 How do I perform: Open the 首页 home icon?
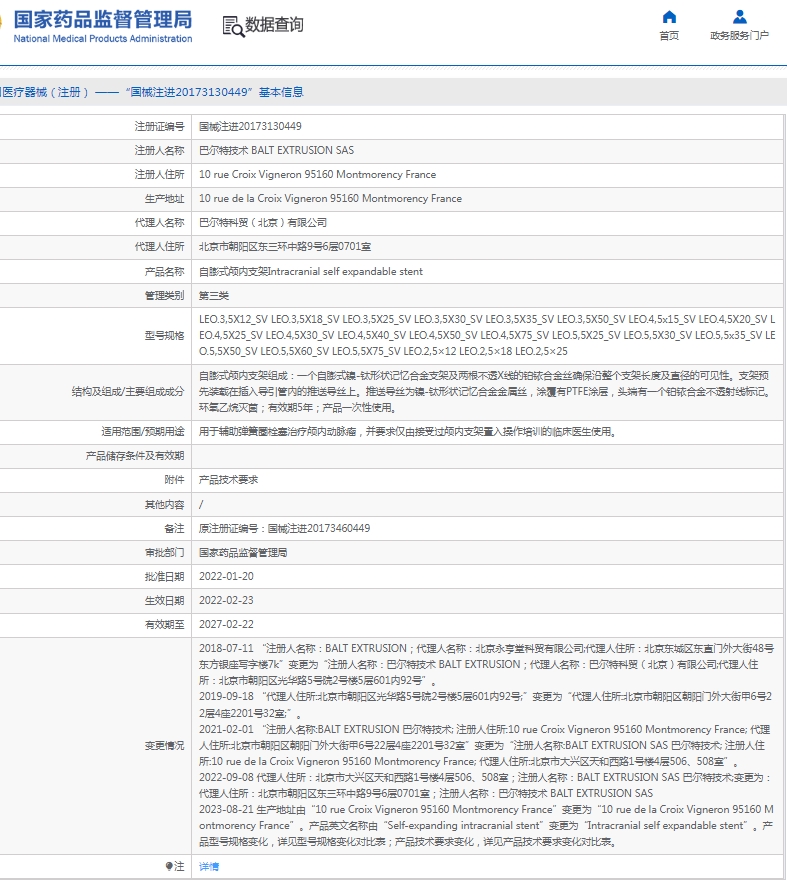coord(669,17)
